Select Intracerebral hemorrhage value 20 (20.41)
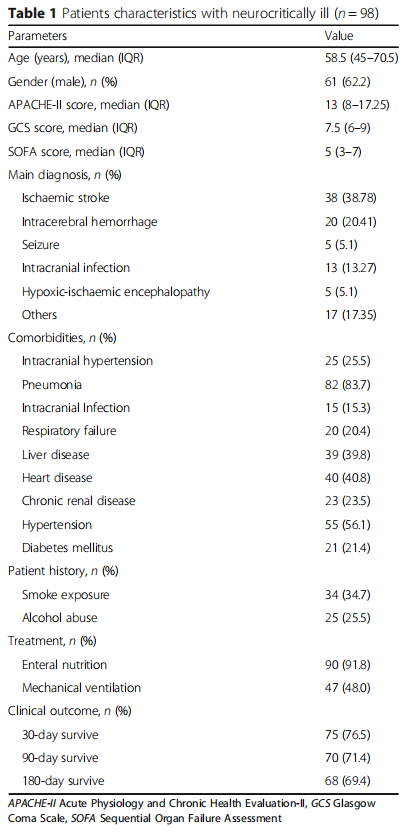The height and width of the screenshot is (834, 405). tap(351, 221)
